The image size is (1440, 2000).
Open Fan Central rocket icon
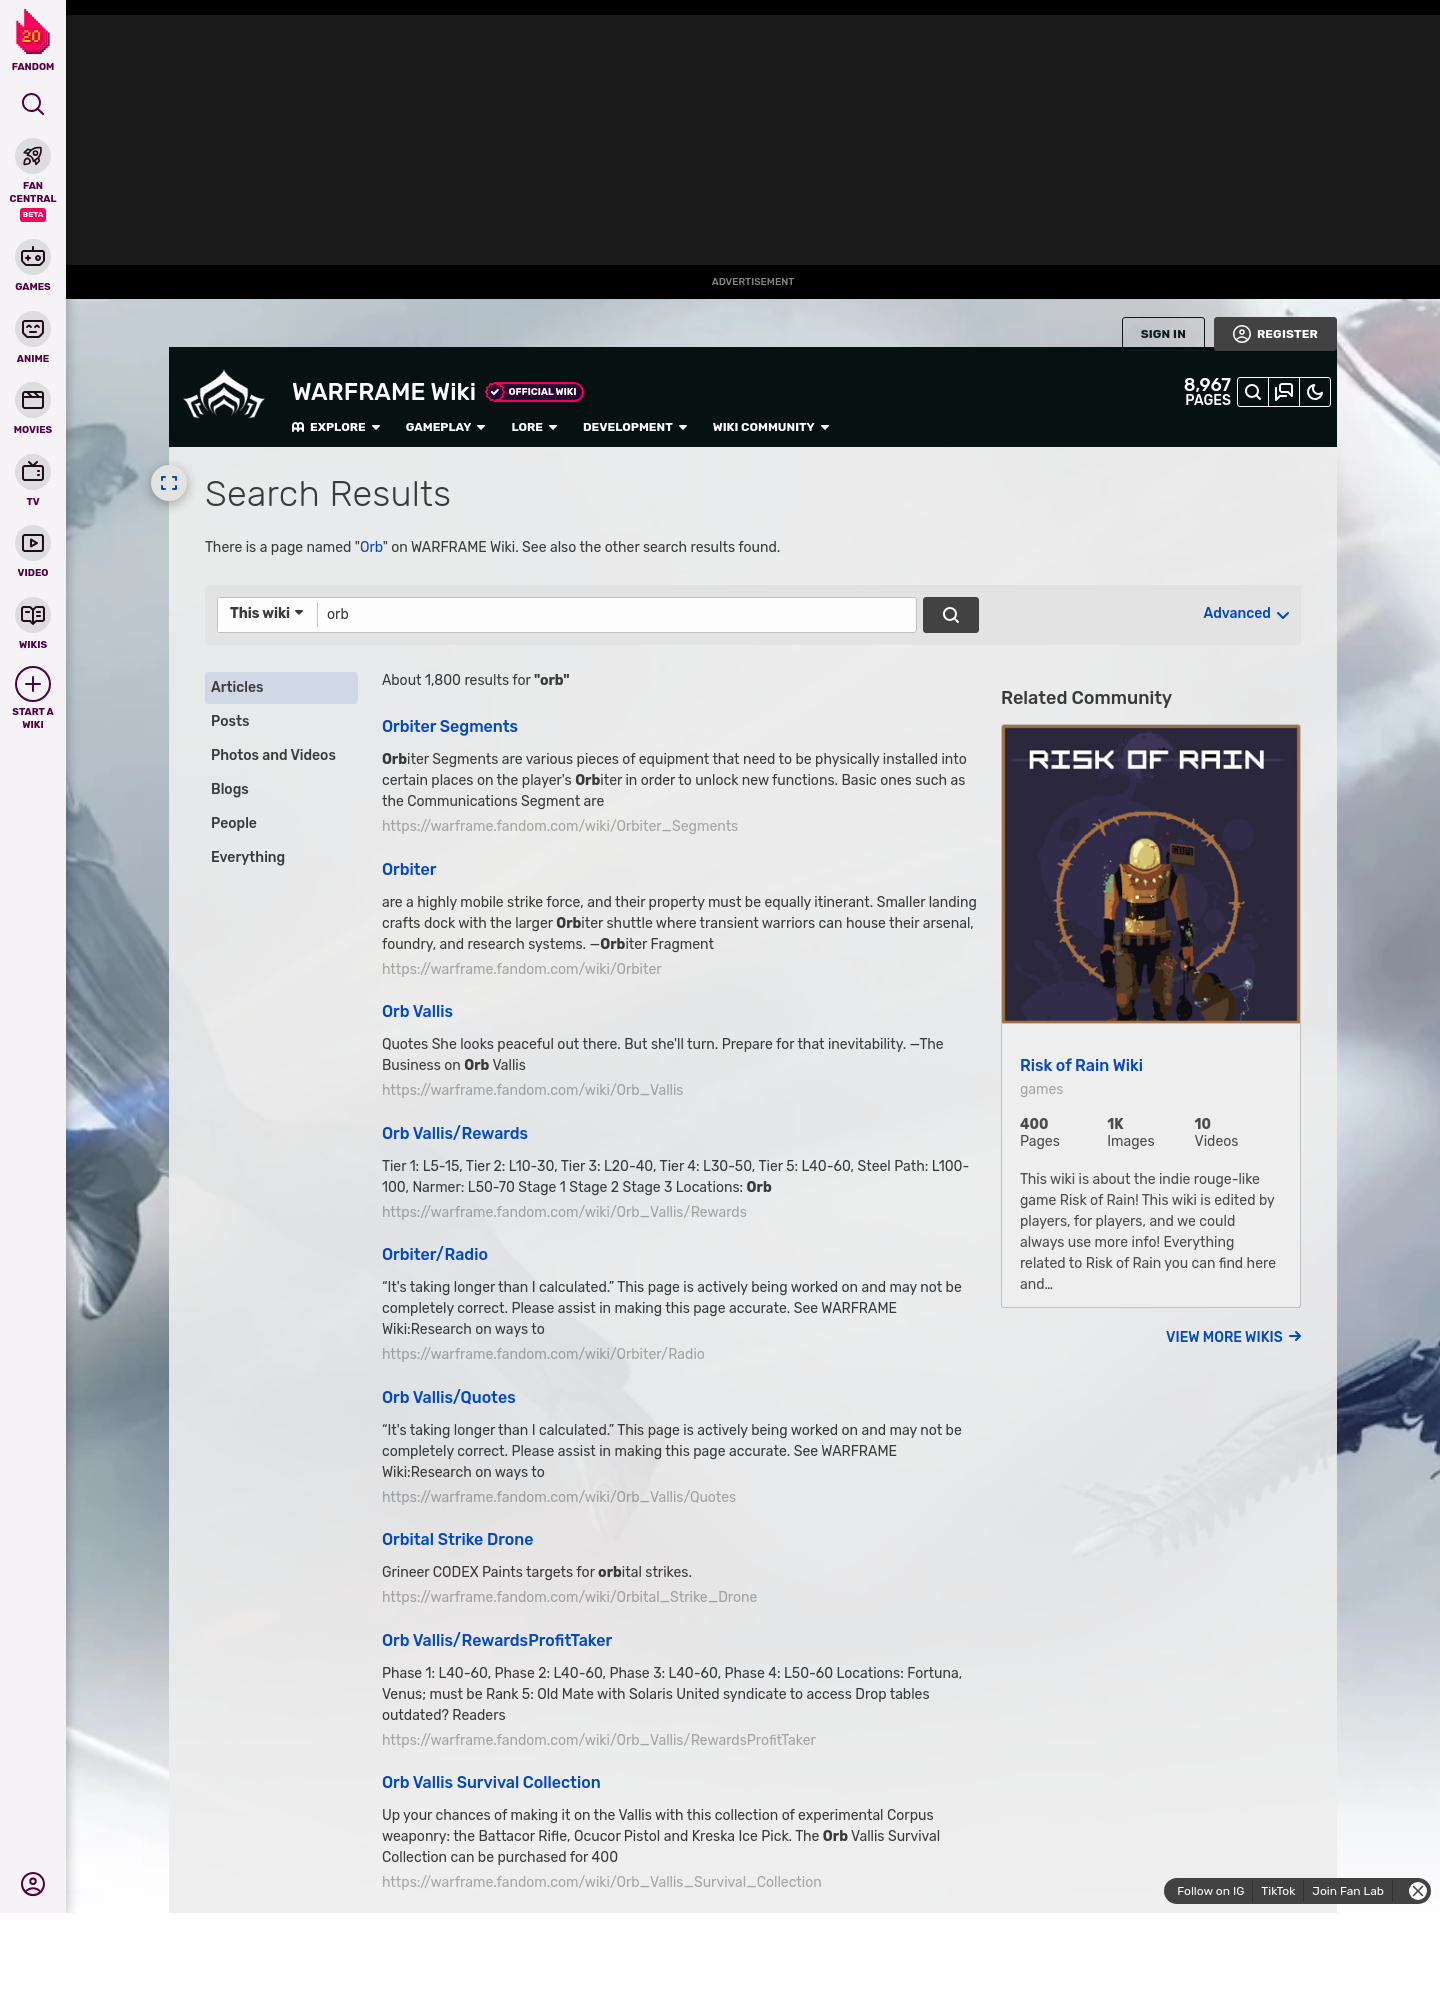pos(33,157)
